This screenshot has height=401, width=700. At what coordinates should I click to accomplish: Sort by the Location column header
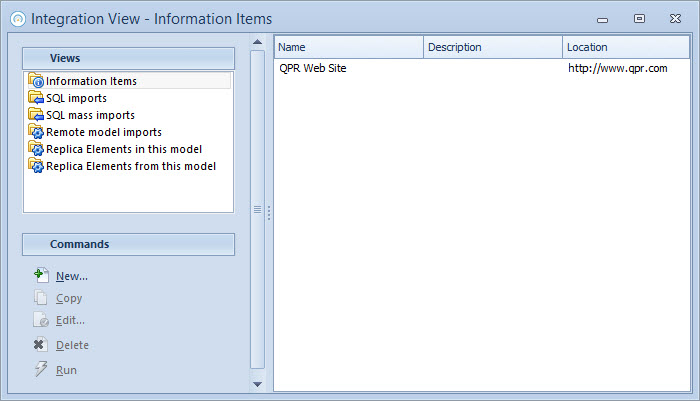[626, 47]
